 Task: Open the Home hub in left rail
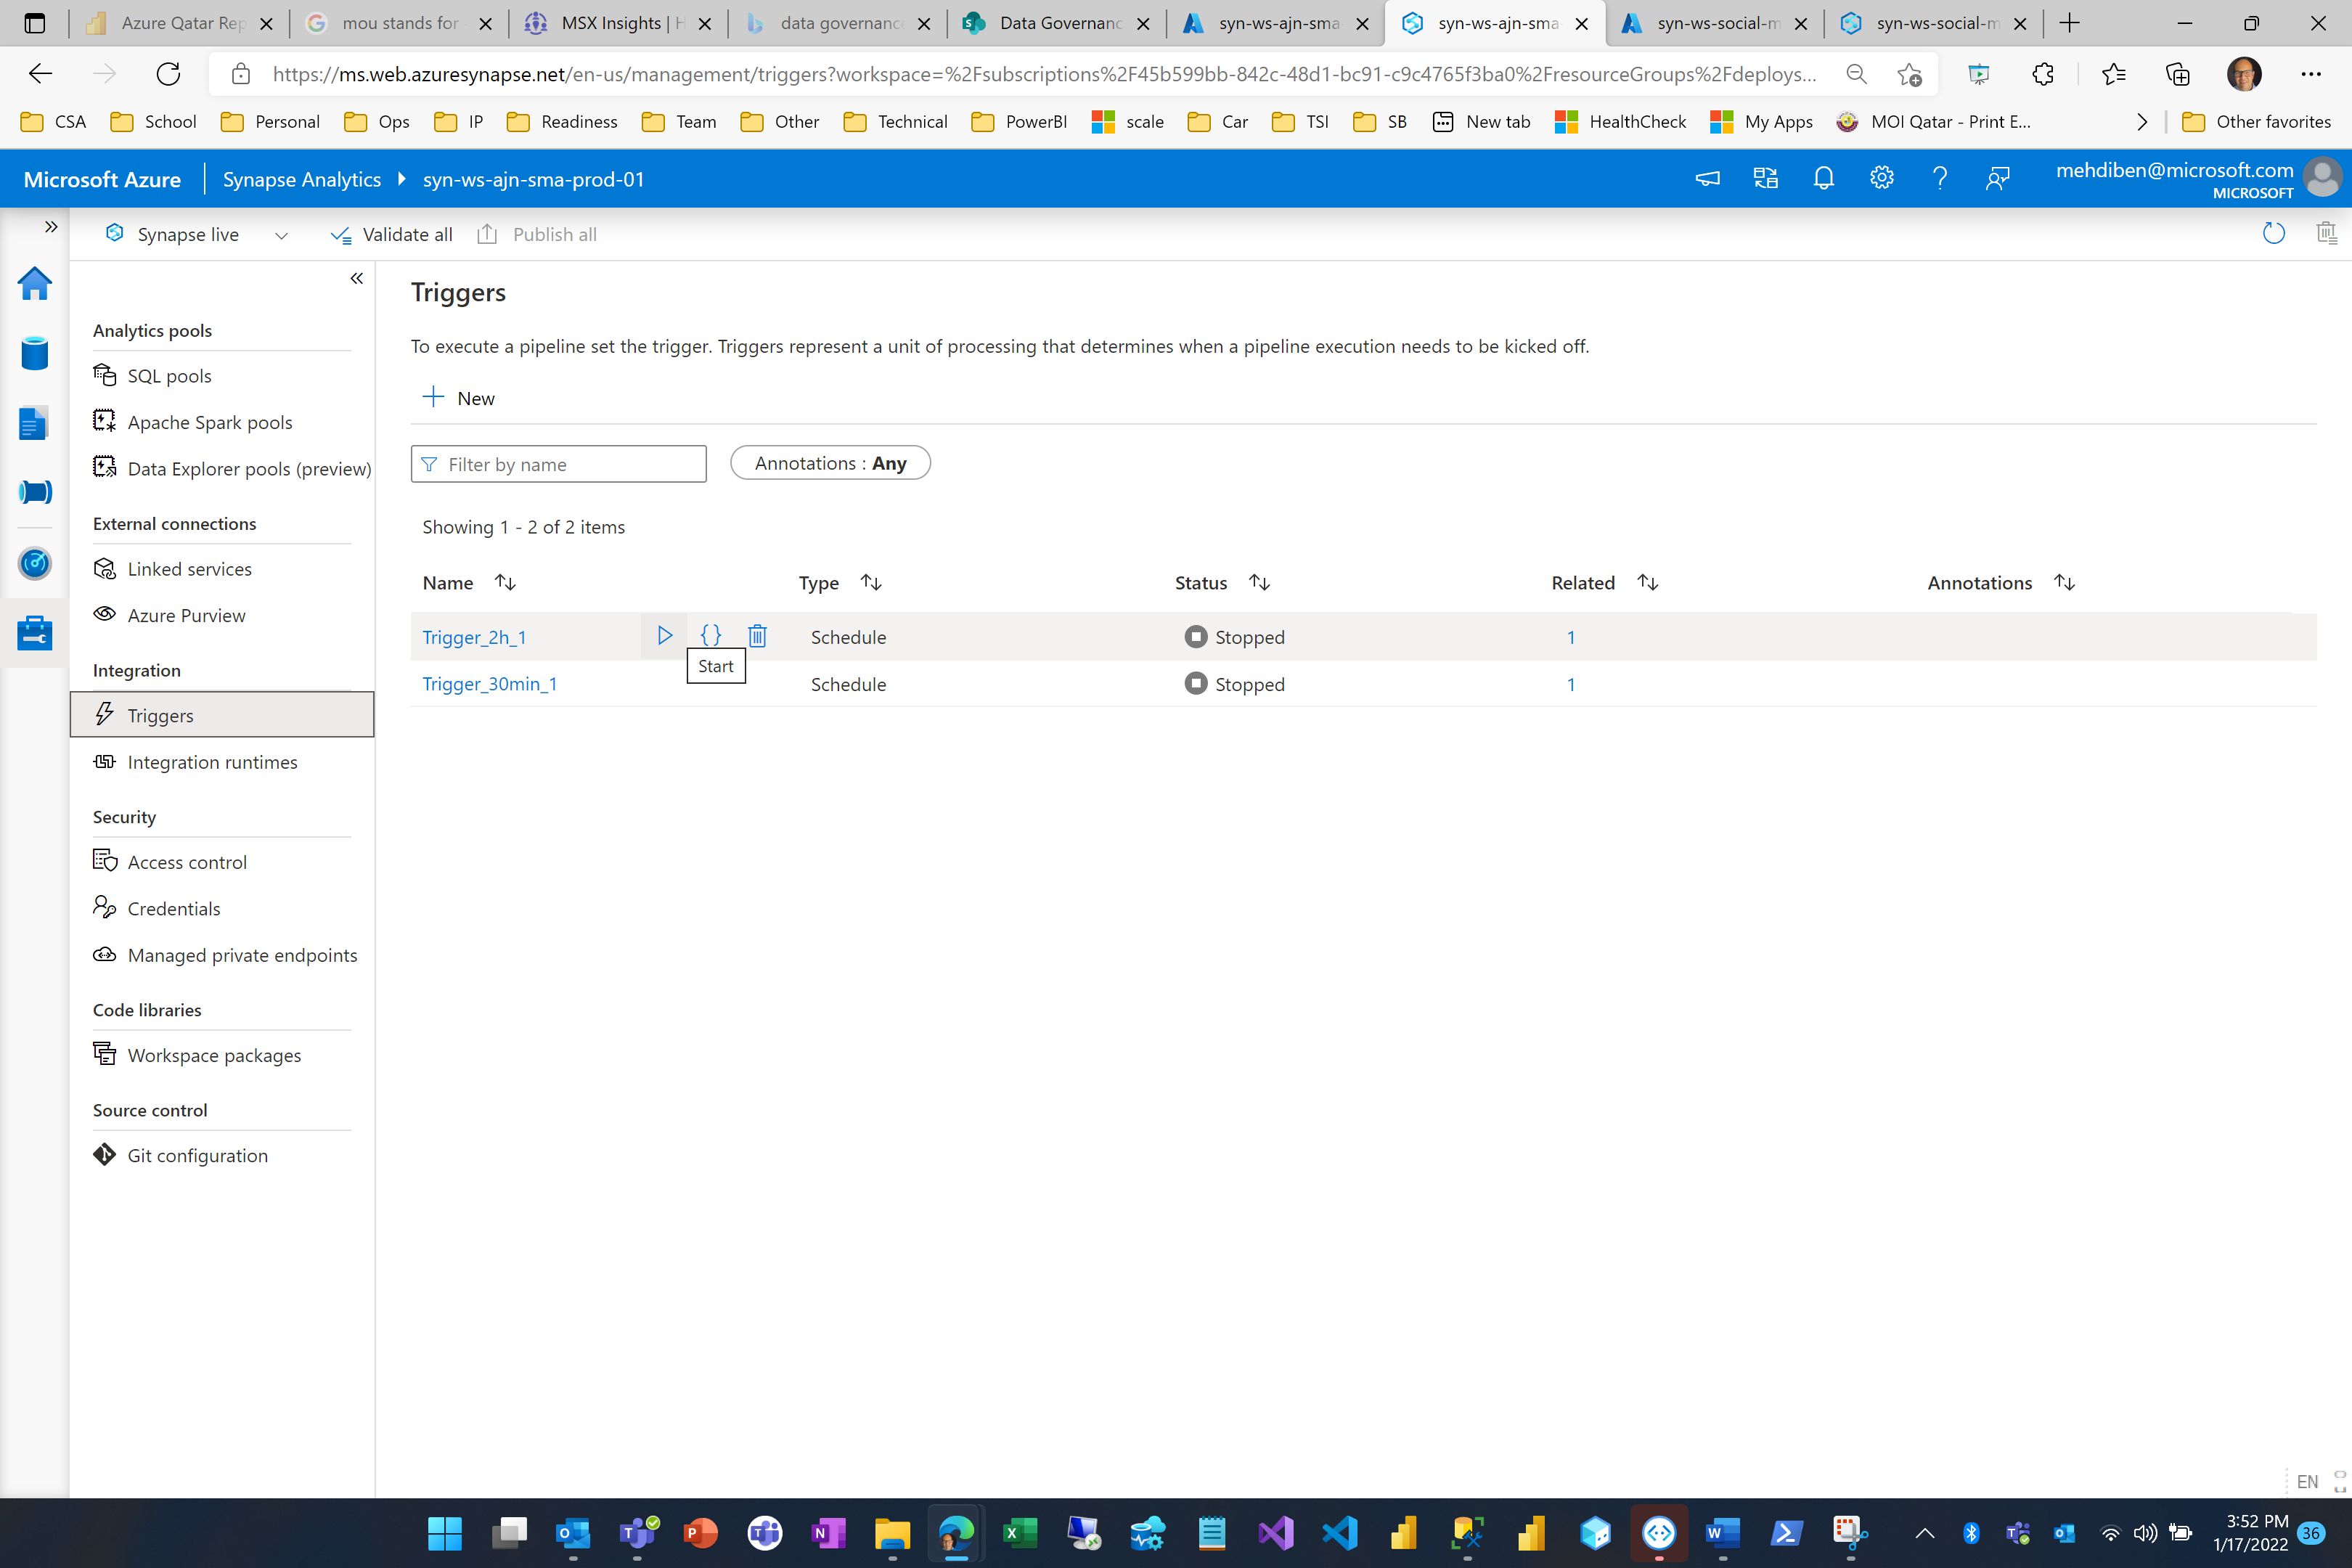[x=35, y=283]
